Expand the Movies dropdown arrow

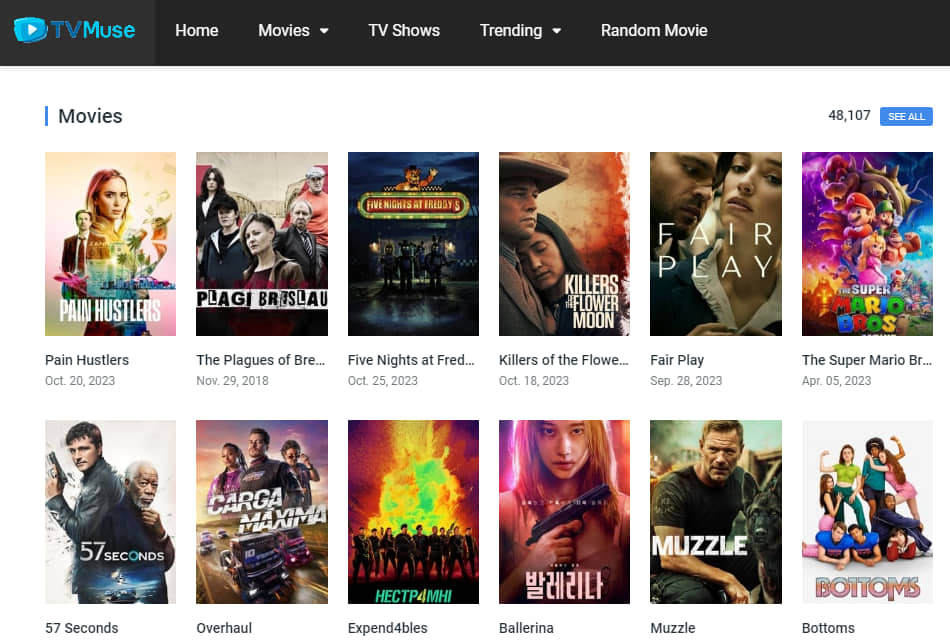[324, 31]
